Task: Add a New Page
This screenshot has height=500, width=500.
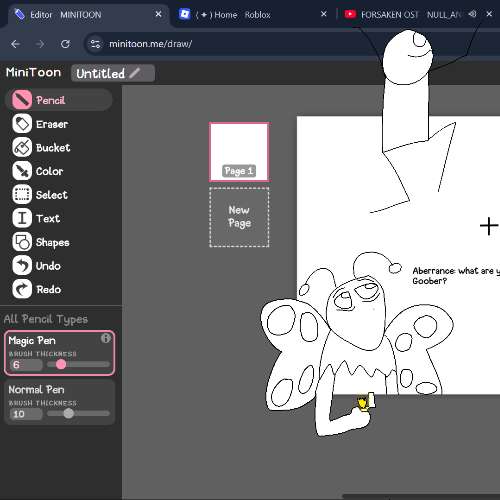Action: (x=239, y=217)
